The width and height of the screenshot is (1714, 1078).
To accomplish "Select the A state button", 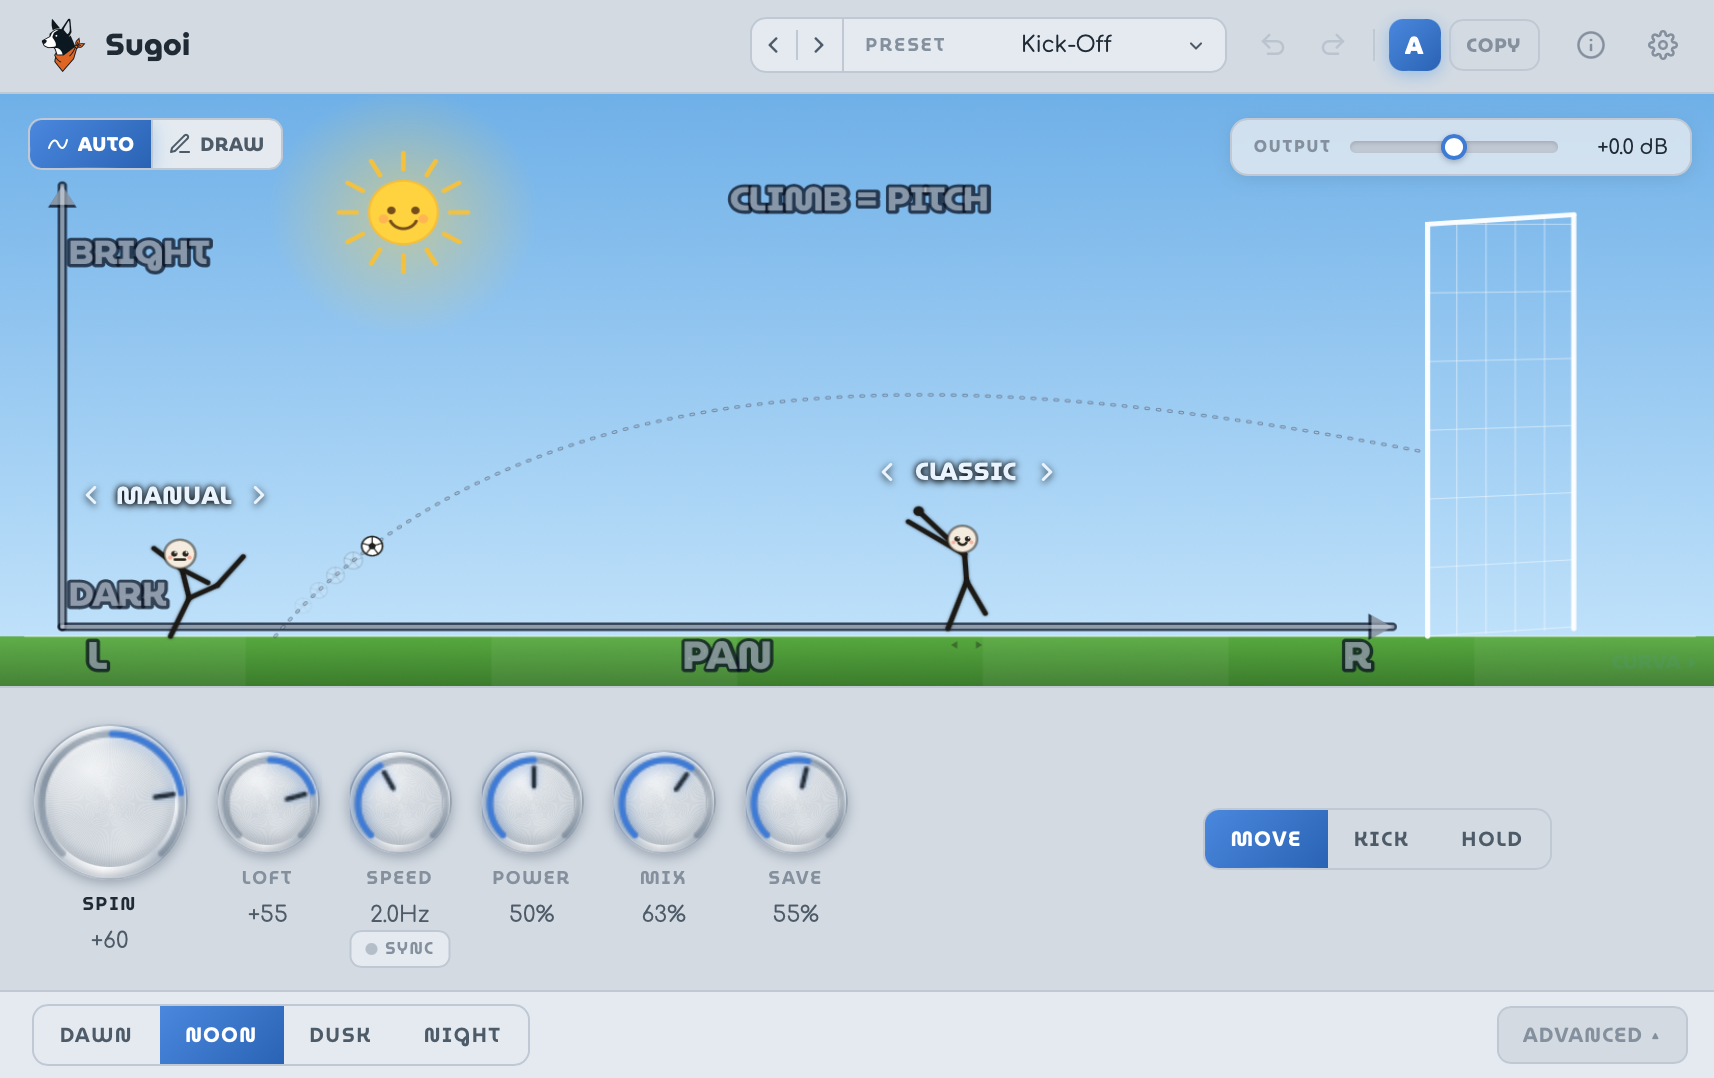I will pos(1414,45).
